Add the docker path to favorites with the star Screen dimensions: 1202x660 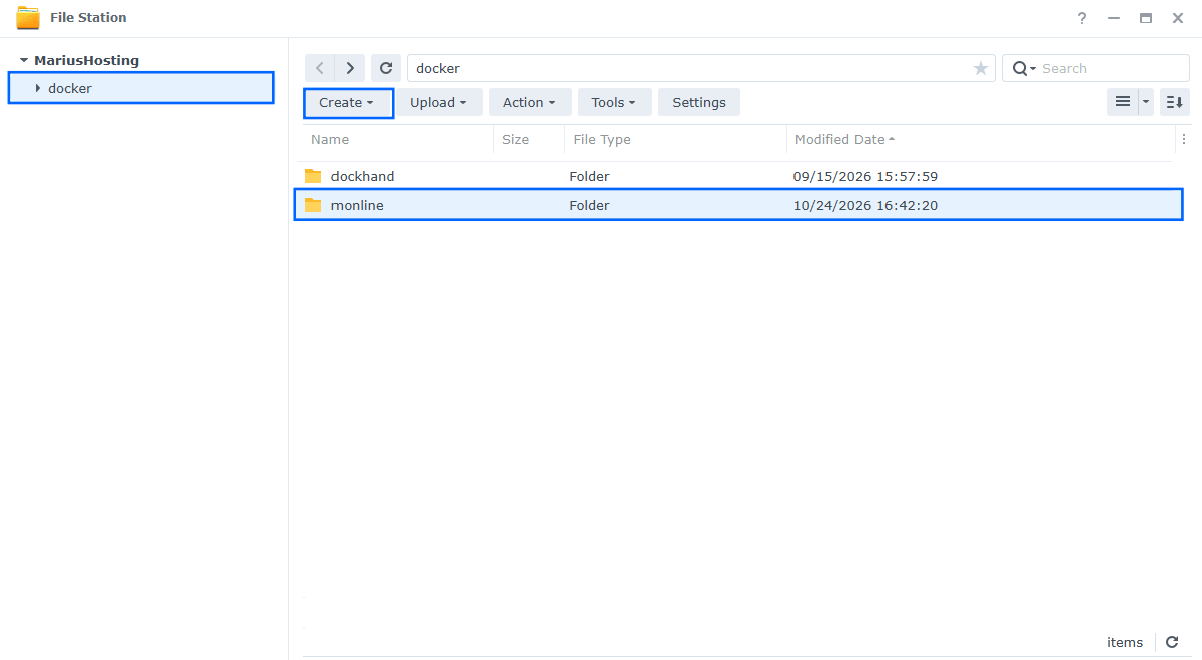(x=980, y=68)
